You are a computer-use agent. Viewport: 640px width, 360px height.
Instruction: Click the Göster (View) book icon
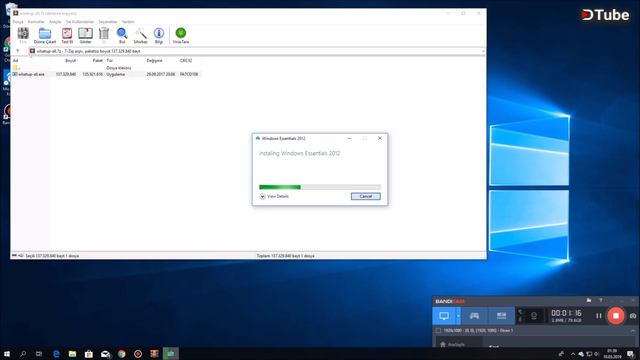point(85,36)
